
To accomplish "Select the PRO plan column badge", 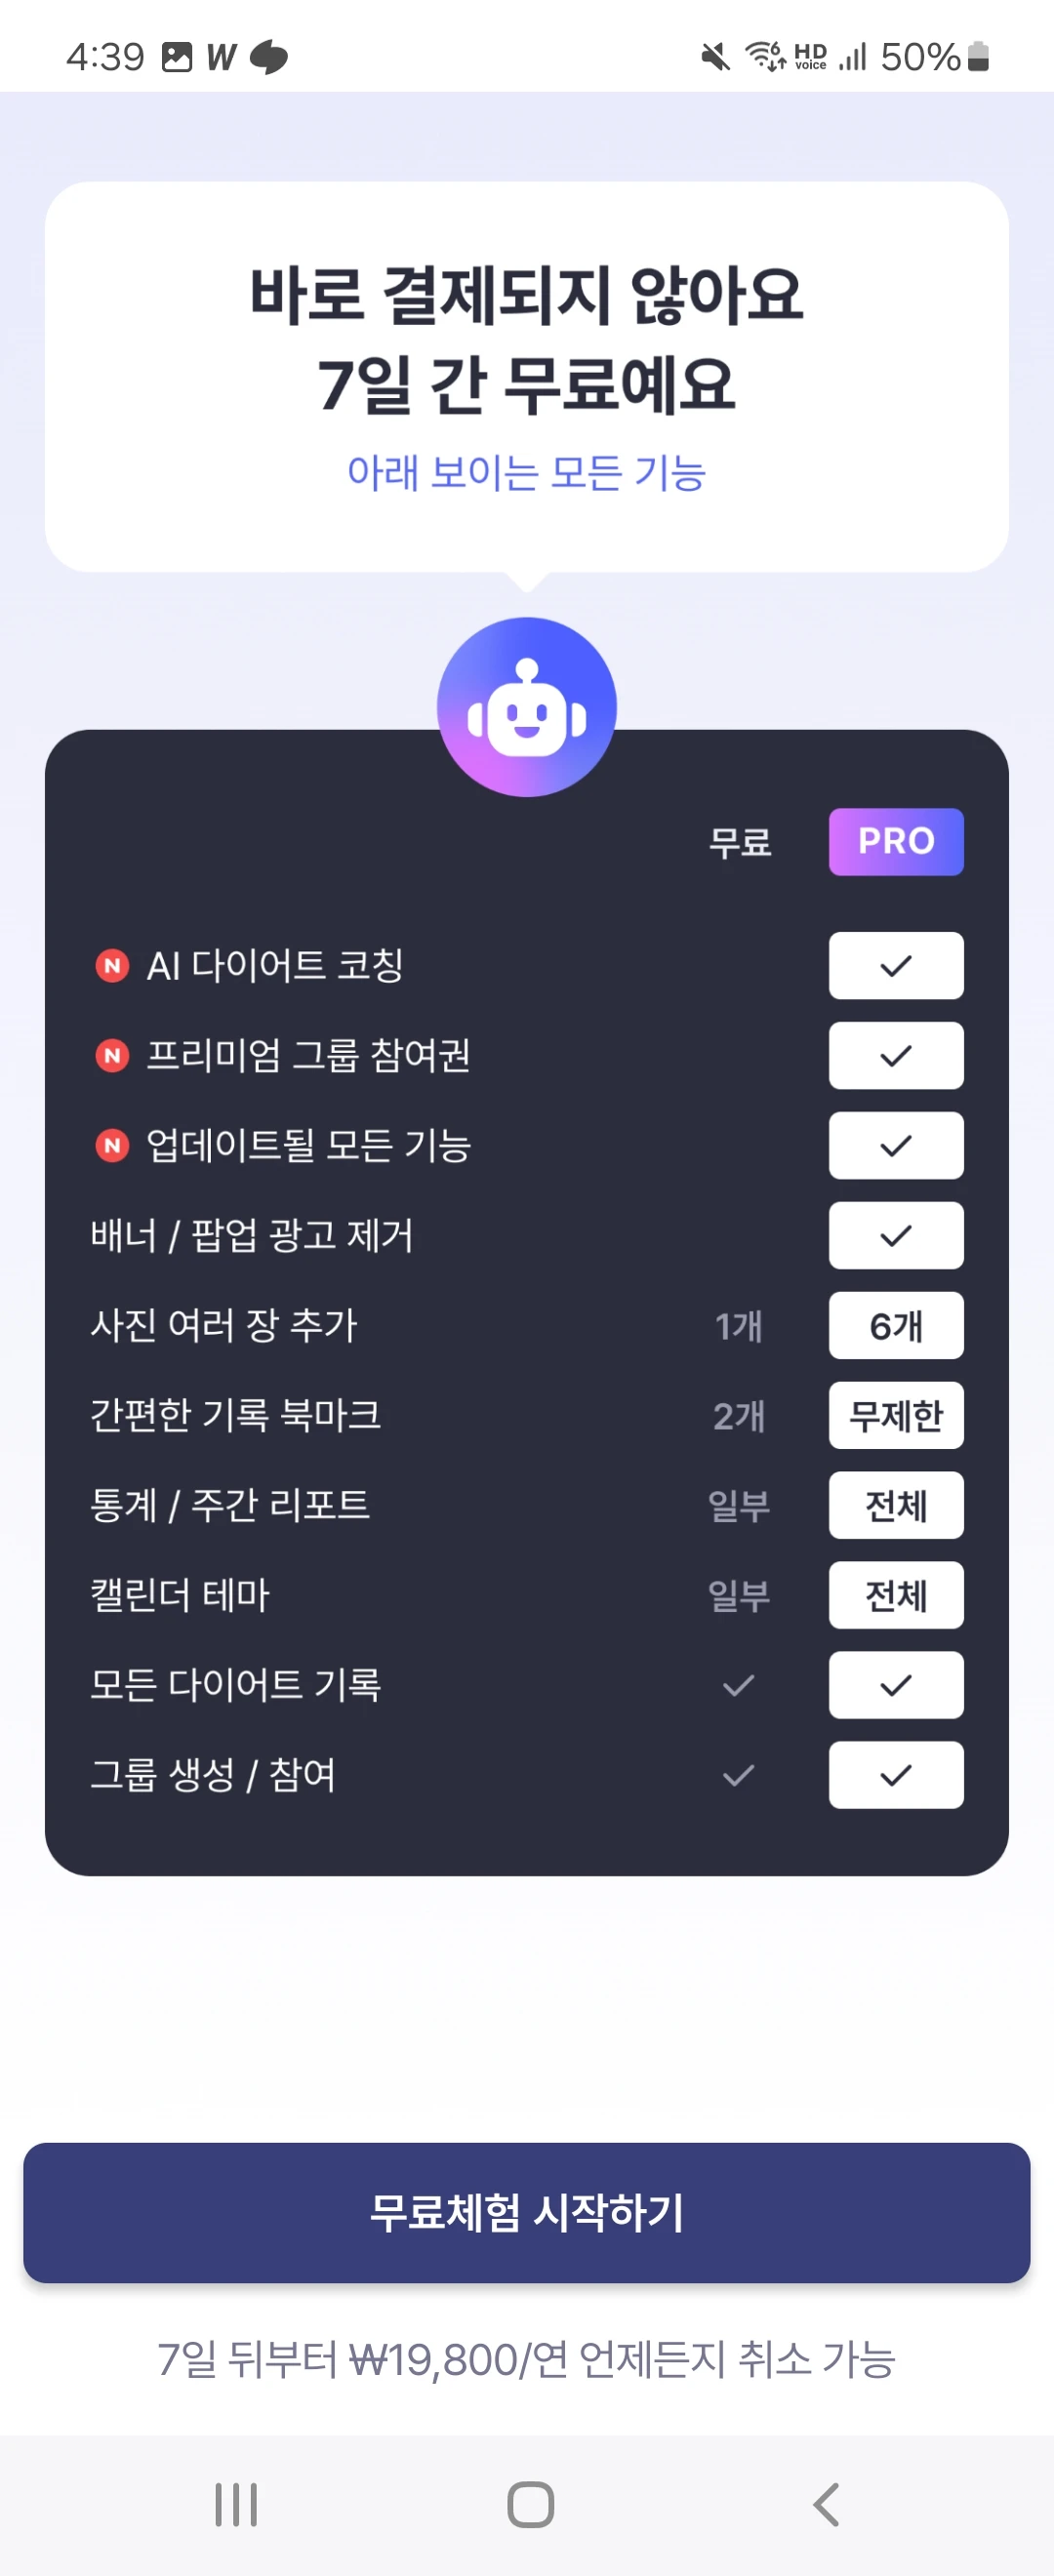I will point(896,841).
